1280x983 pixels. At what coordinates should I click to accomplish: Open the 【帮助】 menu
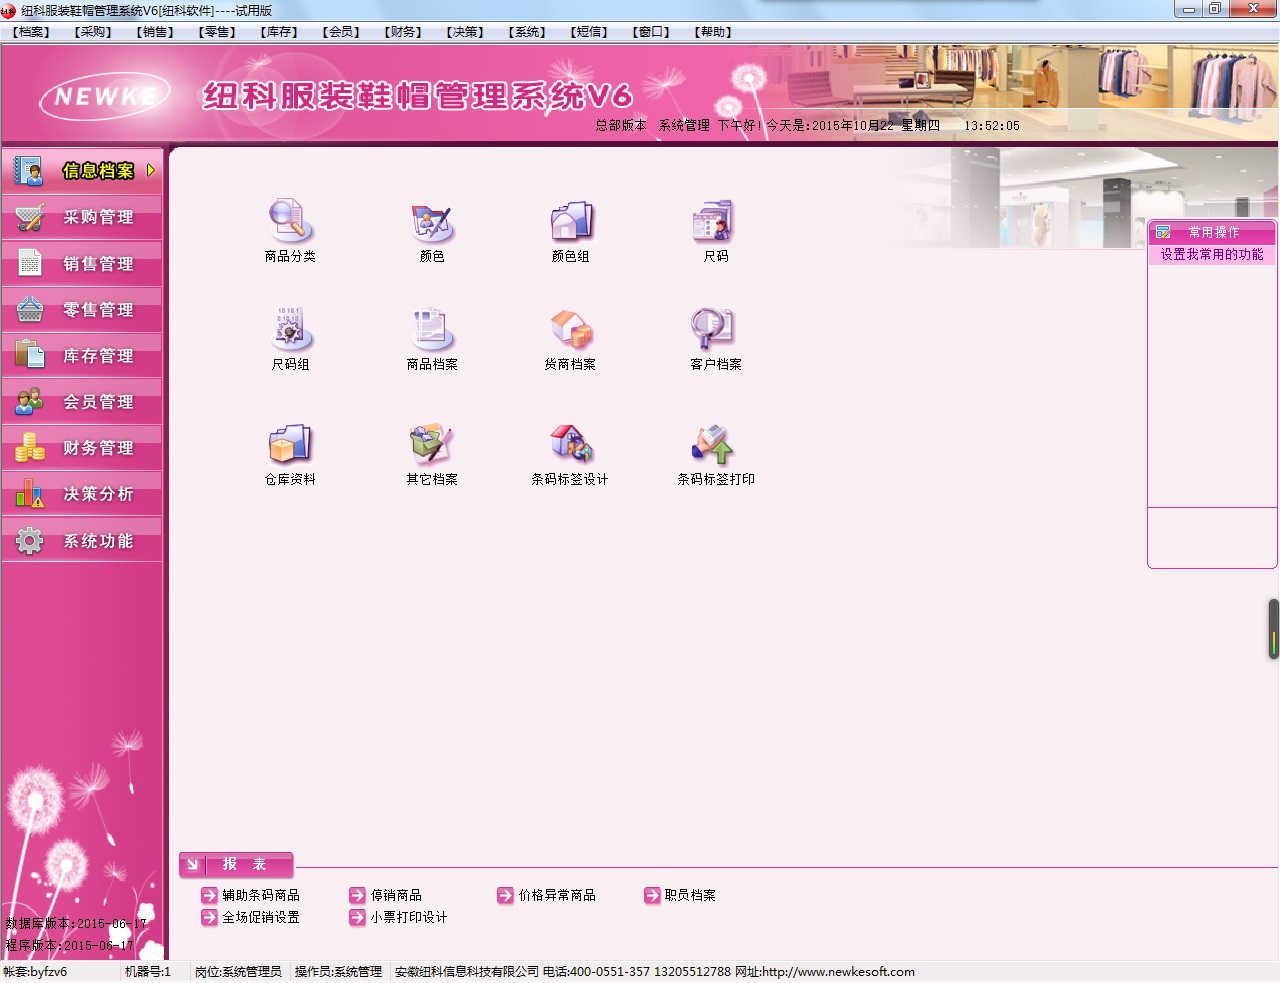pos(713,32)
